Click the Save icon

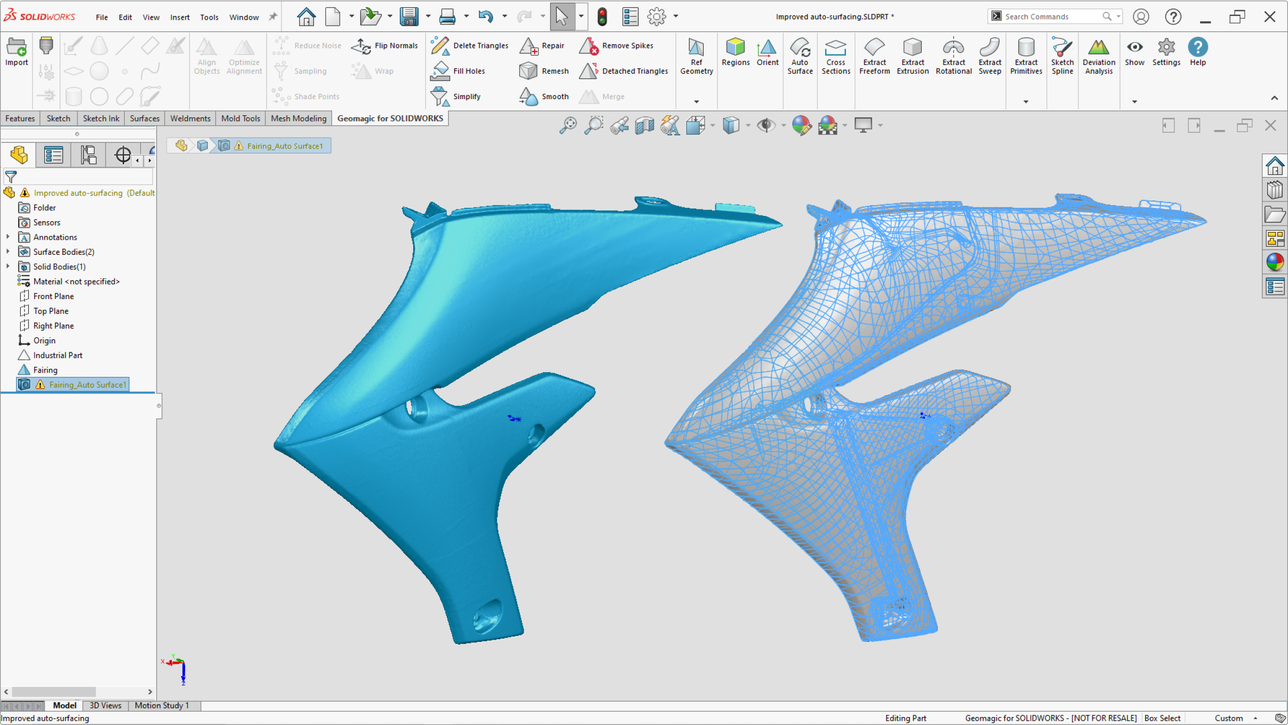point(408,17)
